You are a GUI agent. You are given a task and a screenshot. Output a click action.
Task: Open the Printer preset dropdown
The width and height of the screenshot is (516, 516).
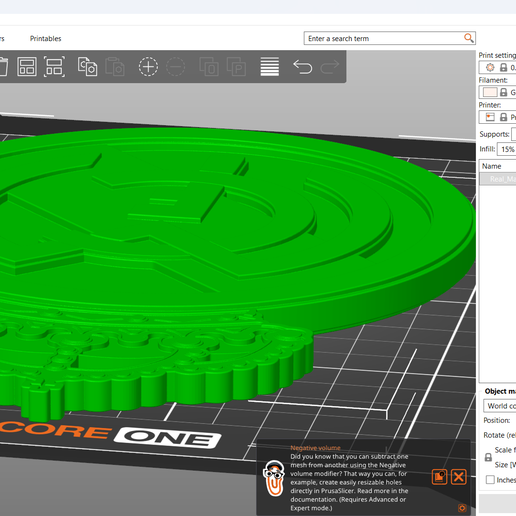tap(497, 117)
